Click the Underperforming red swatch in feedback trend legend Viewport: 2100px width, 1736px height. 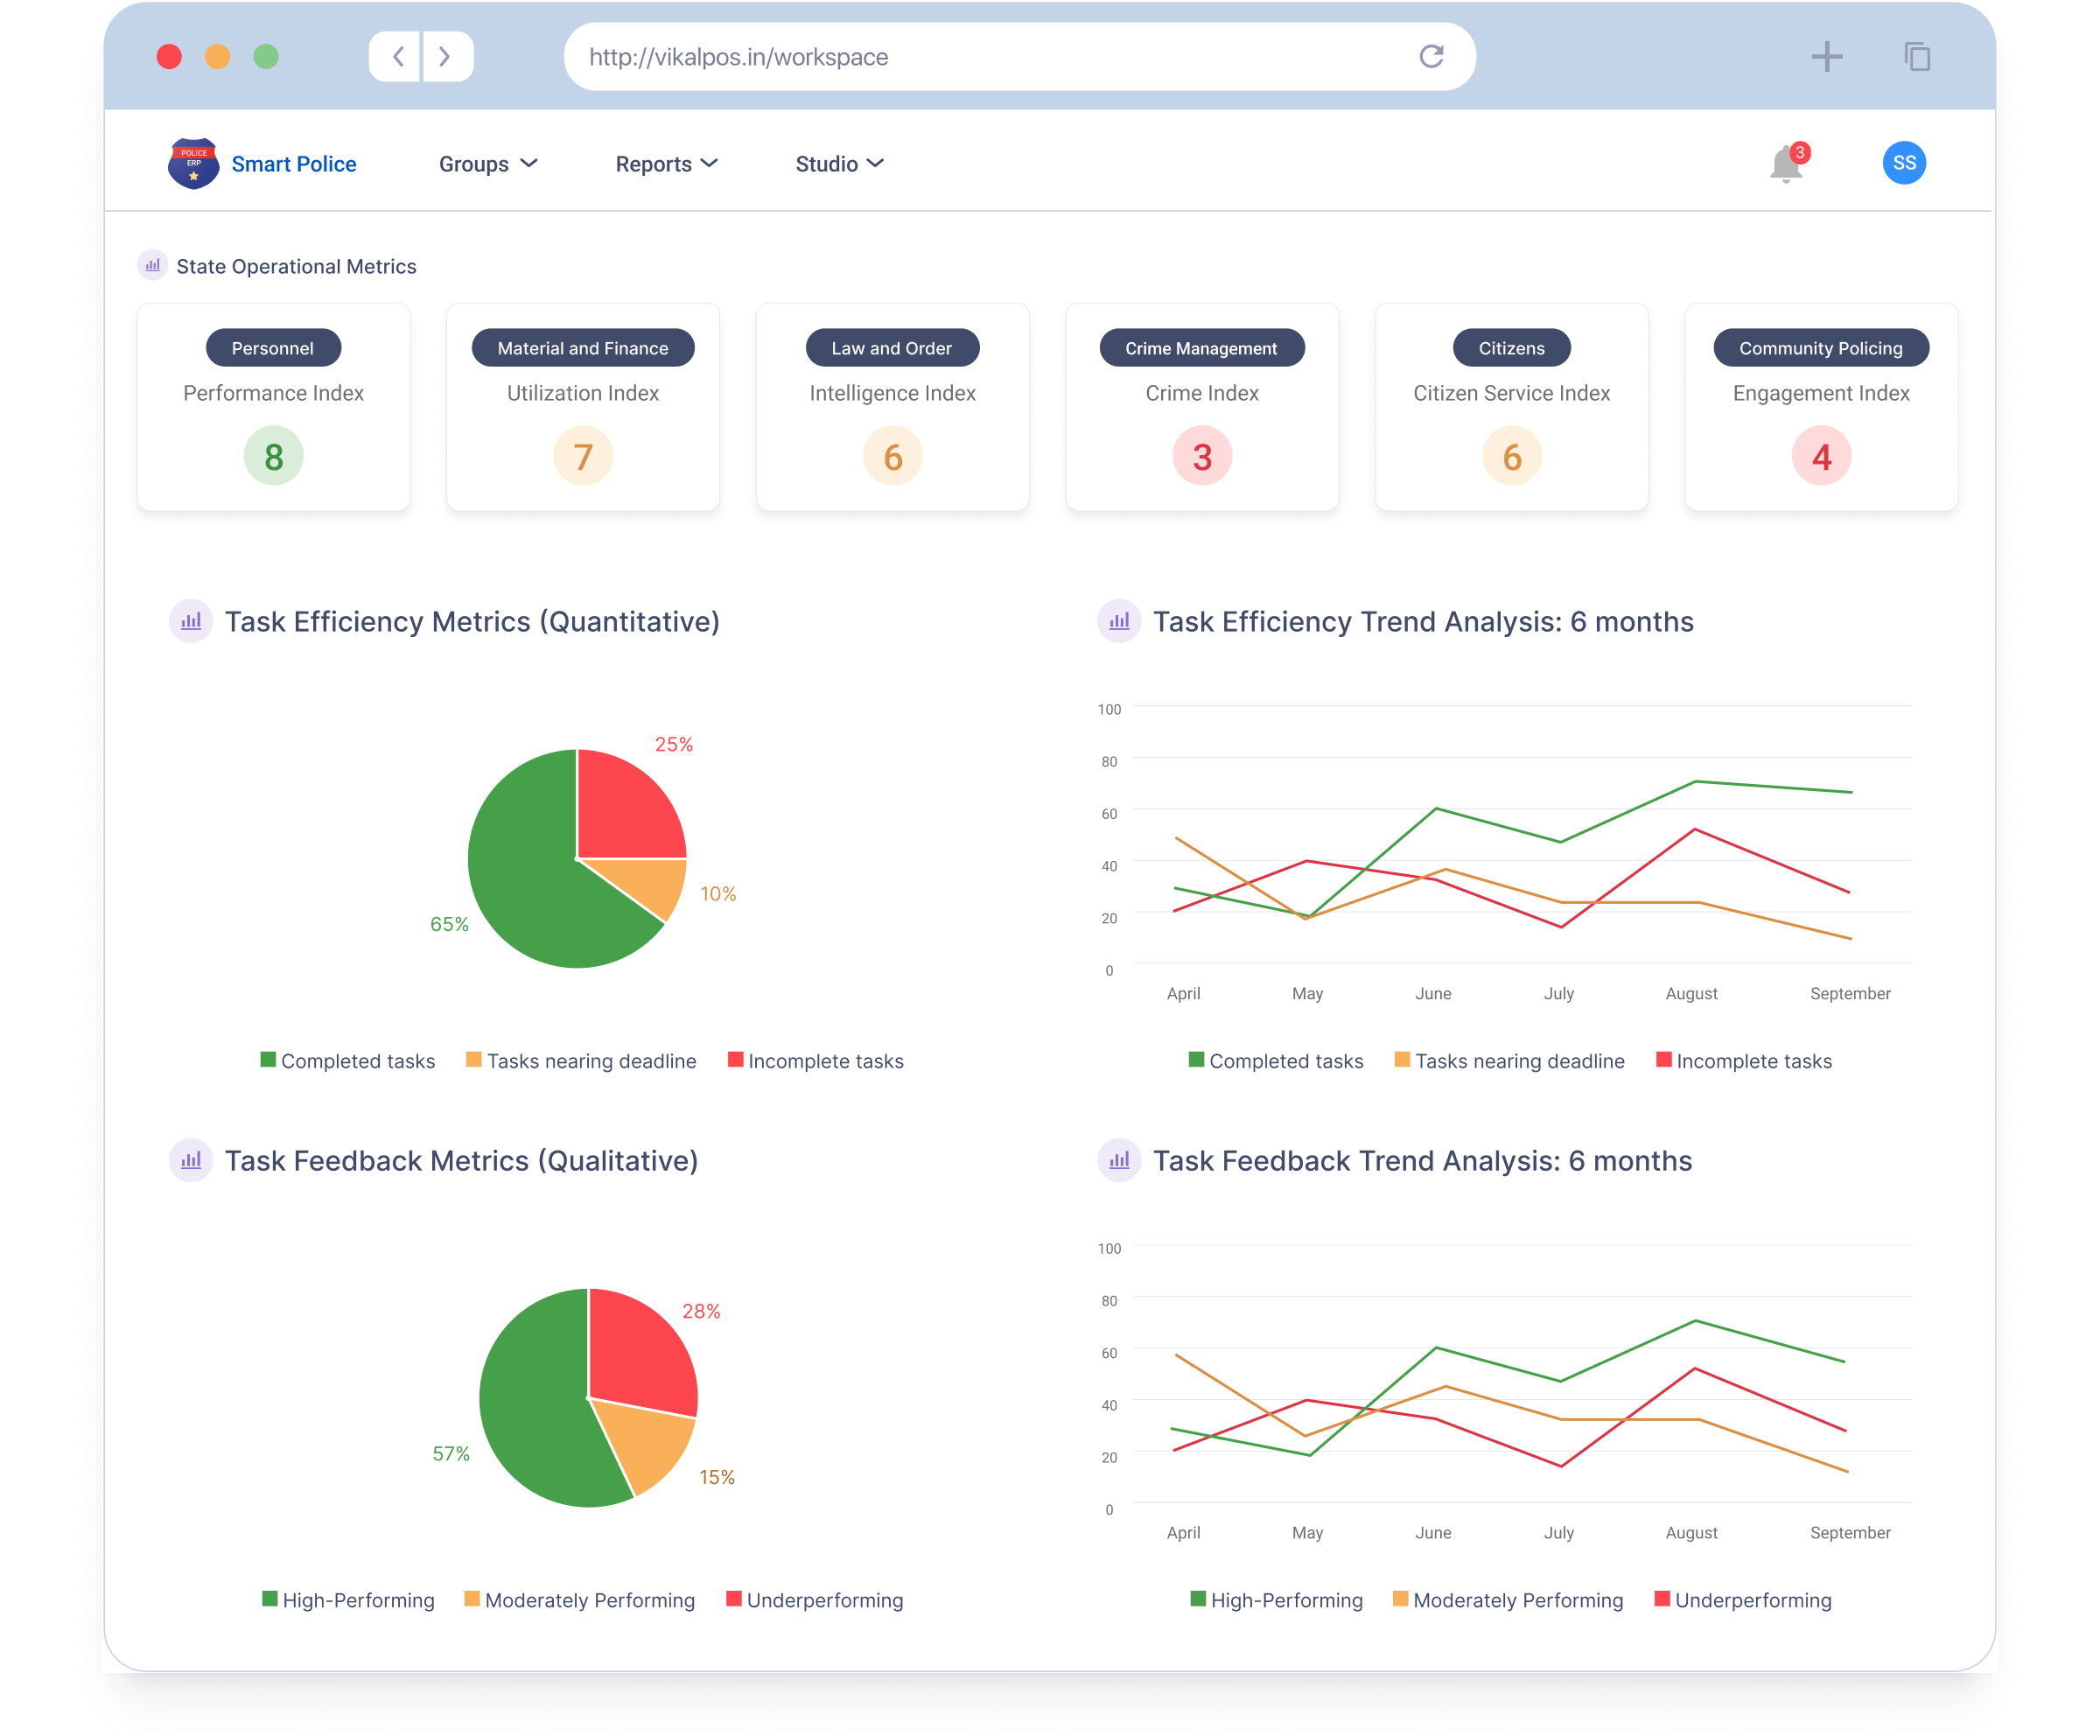coord(1662,1599)
